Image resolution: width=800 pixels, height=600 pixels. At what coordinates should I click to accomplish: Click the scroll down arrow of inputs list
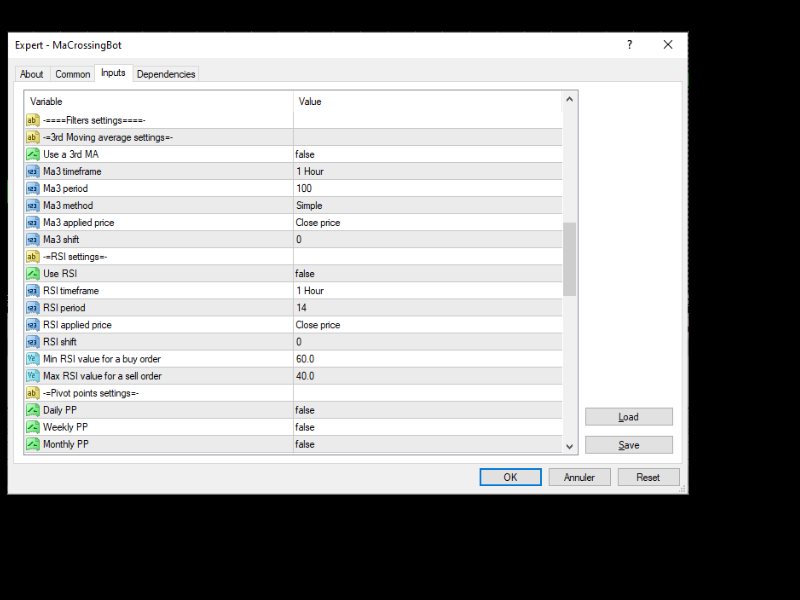569,446
